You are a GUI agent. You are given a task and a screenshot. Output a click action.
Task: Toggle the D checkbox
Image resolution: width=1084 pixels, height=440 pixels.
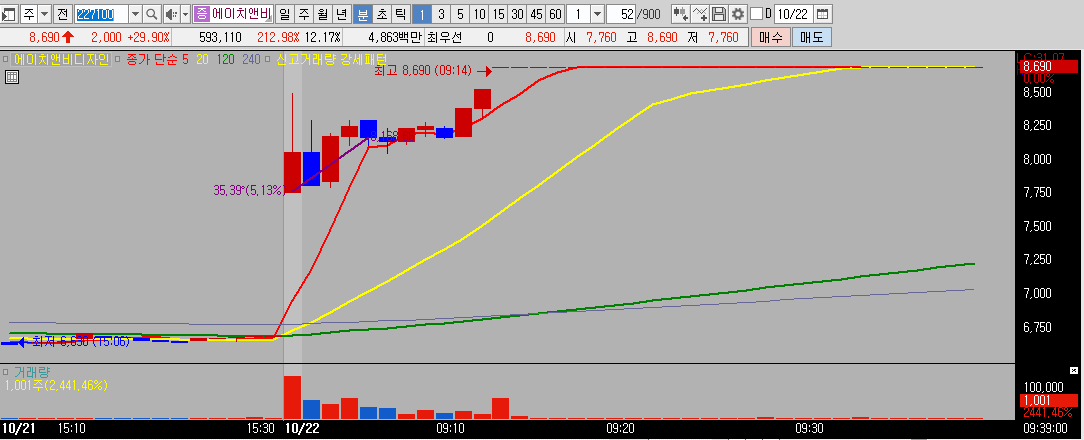pos(756,13)
